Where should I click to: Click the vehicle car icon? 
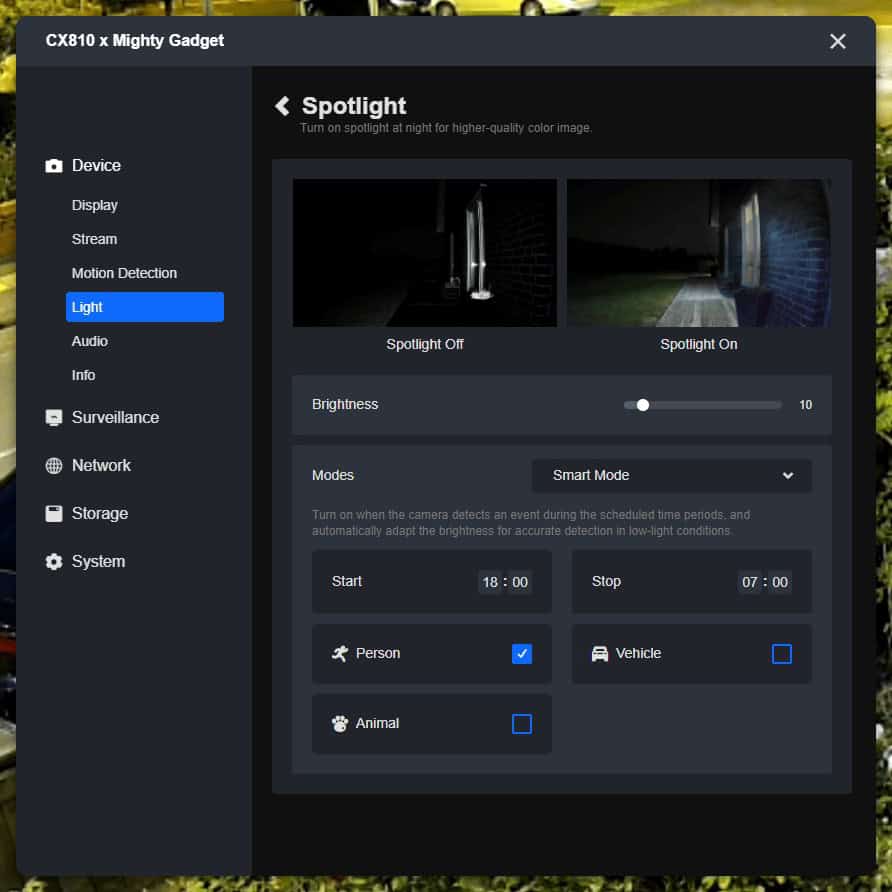click(600, 653)
